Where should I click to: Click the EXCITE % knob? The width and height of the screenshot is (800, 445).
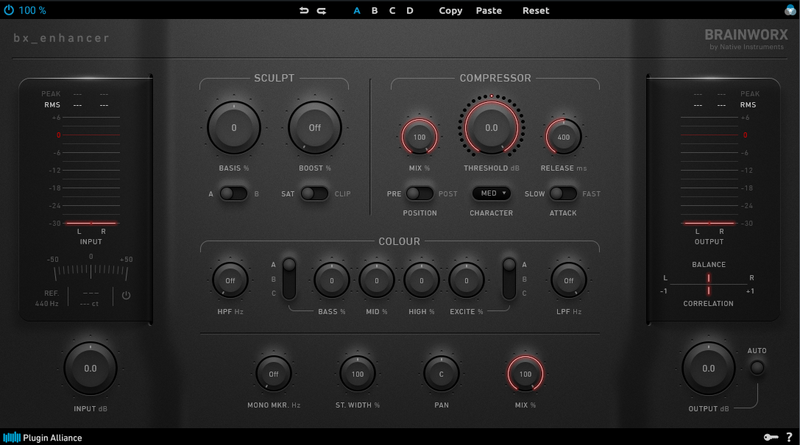(x=466, y=280)
